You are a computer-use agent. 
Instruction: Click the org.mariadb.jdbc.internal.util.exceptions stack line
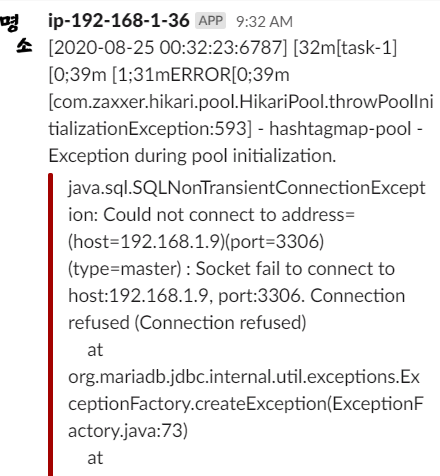244,377
